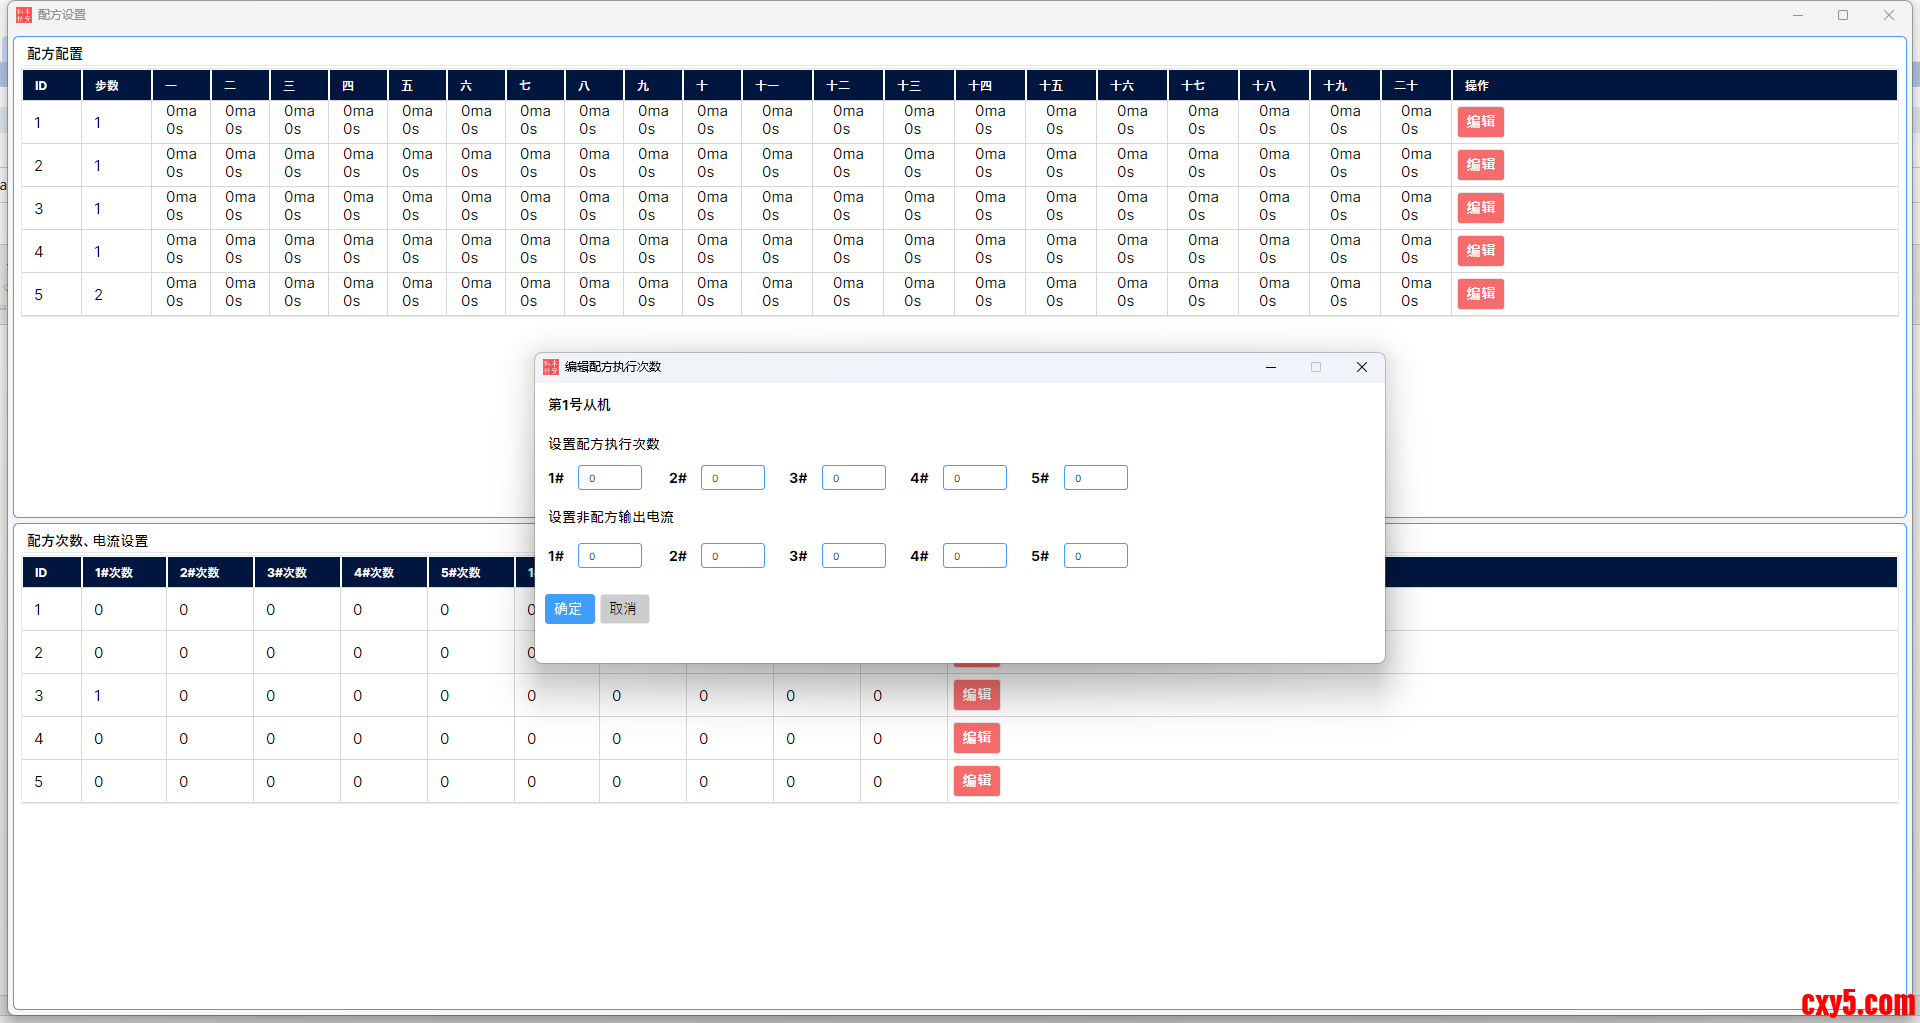Click the 确定 confirm button
This screenshot has width=1920, height=1023.
[x=569, y=609]
